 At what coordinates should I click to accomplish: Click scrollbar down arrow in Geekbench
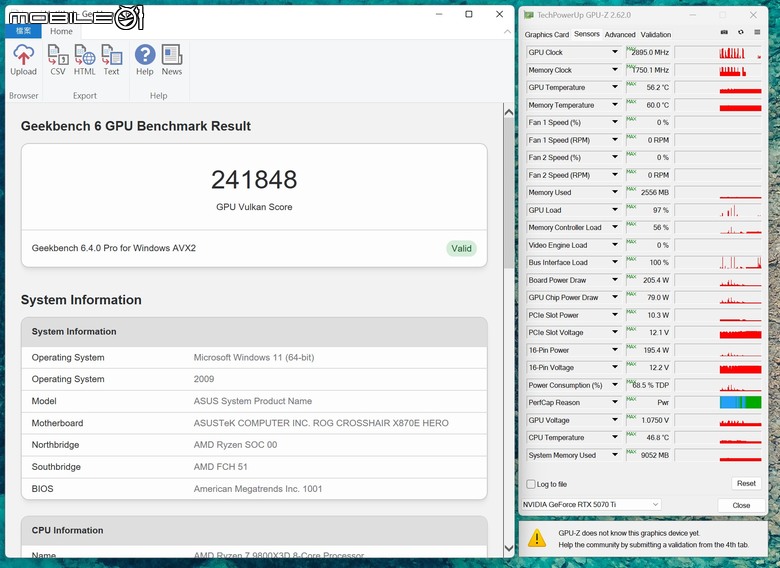click(508, 548)
